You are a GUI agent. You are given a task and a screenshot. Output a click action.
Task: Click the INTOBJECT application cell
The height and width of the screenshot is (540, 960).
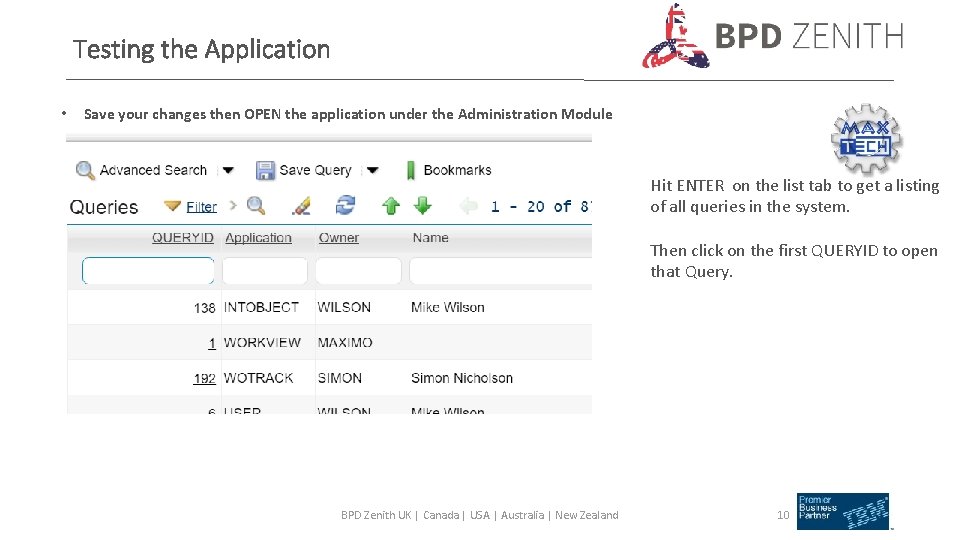[261, 307]
